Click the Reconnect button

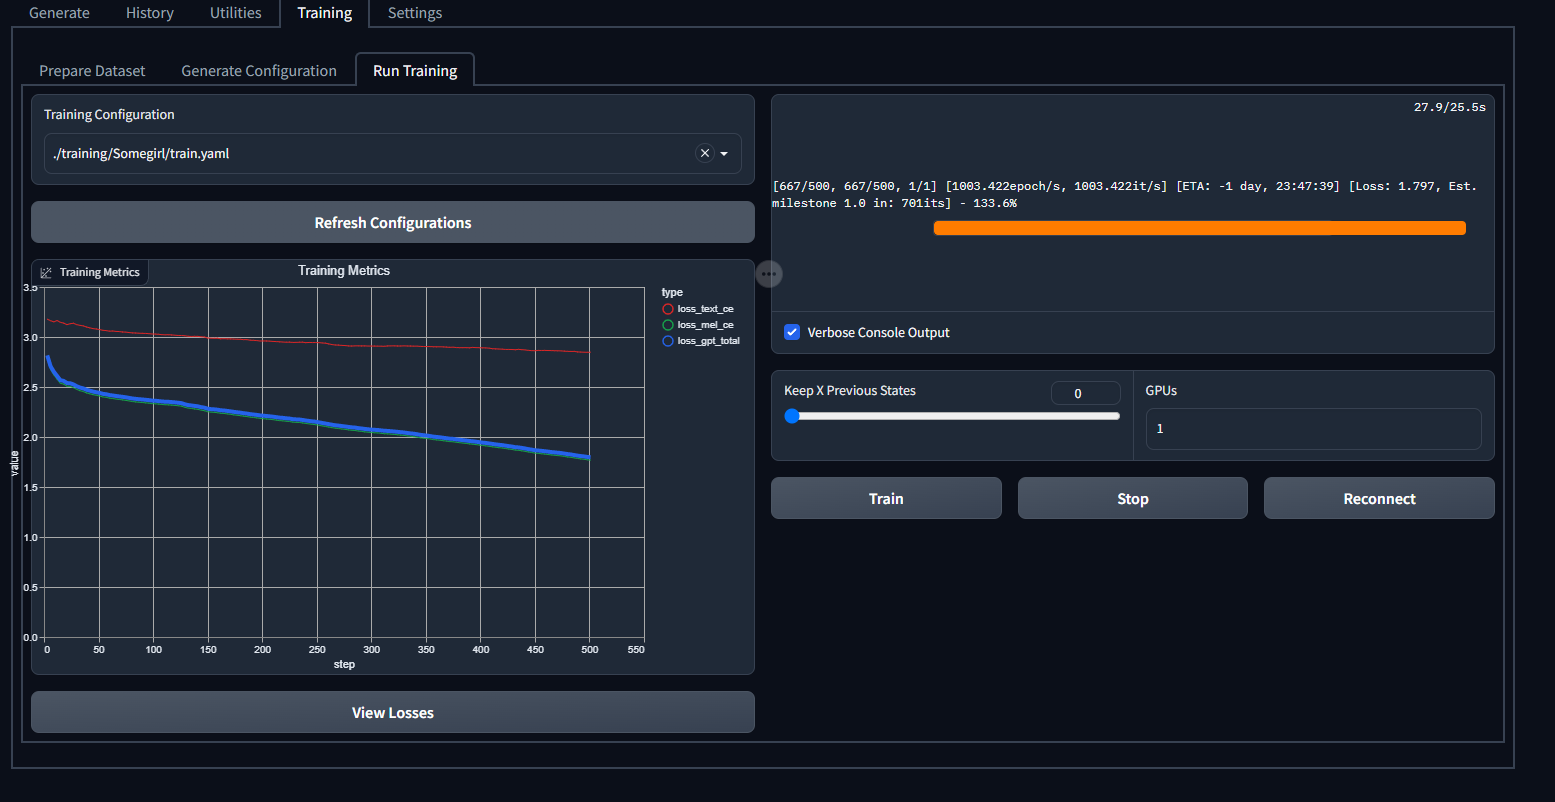click(1380, 498)
